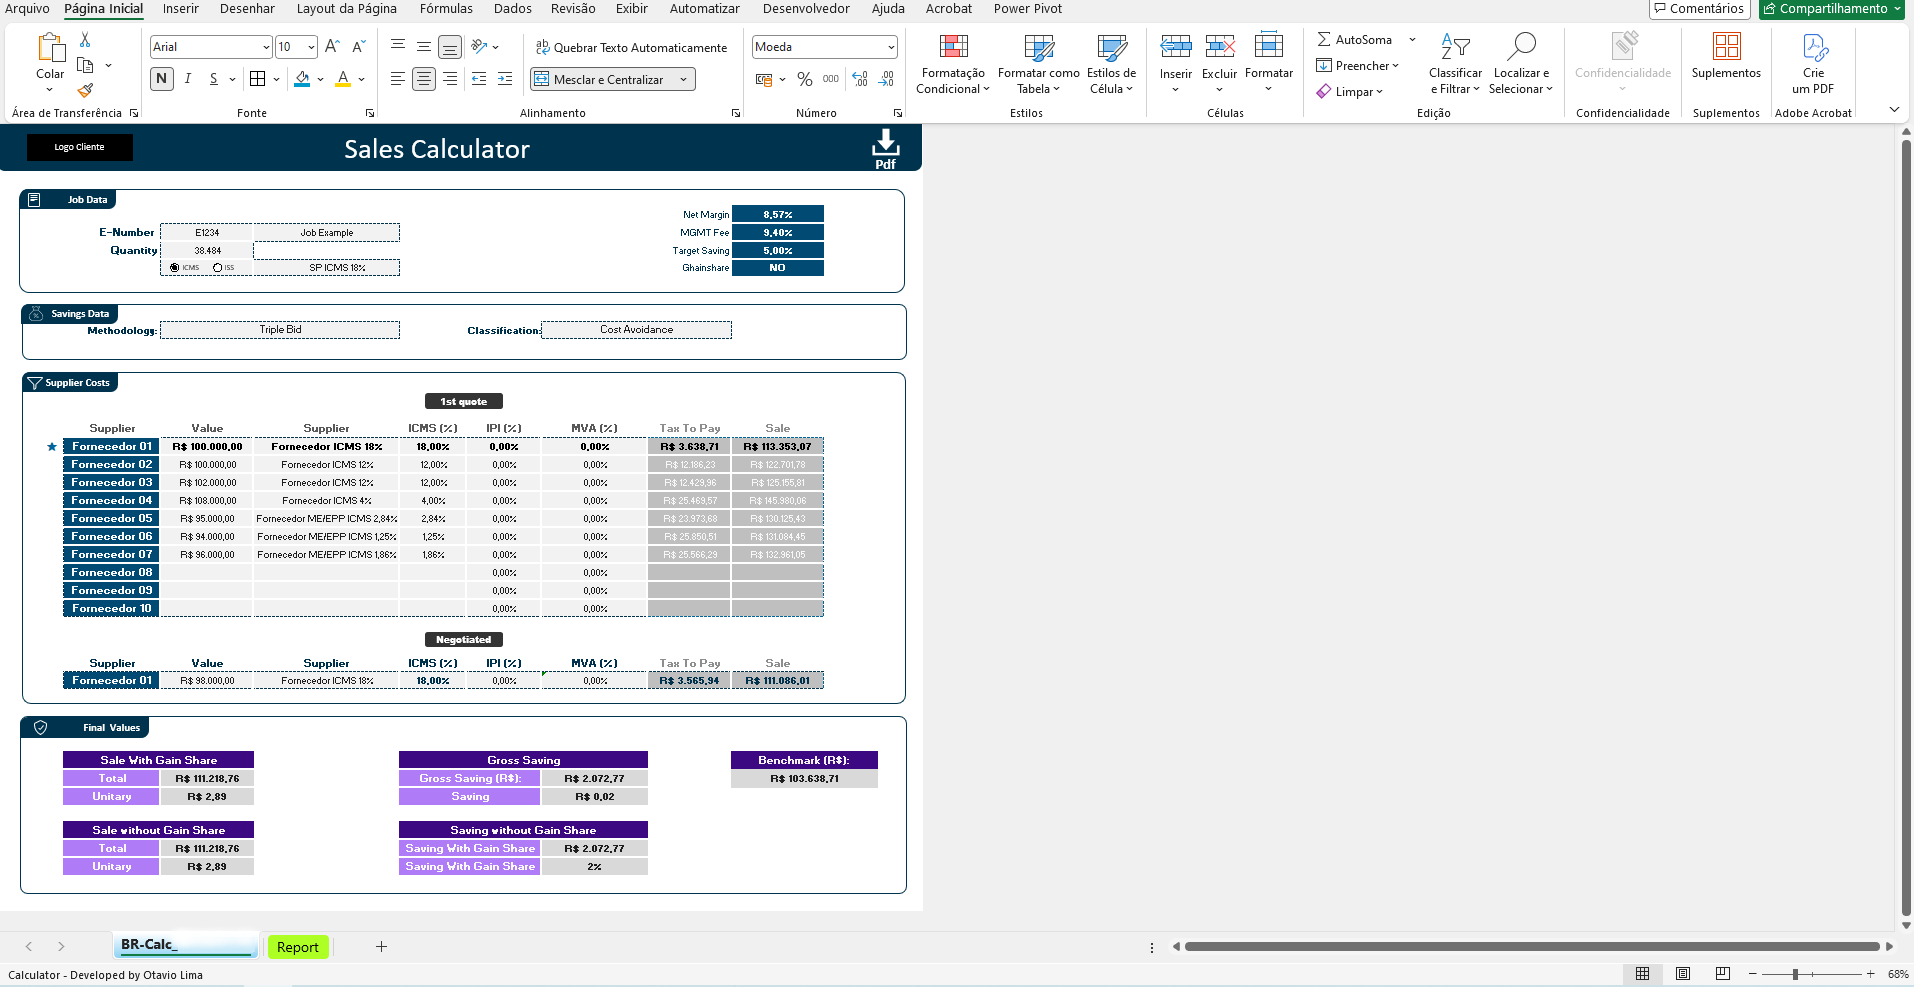Click the Comentários button
The width and height of the screenshot is (1914, 987).
[x=1699, y=9]
